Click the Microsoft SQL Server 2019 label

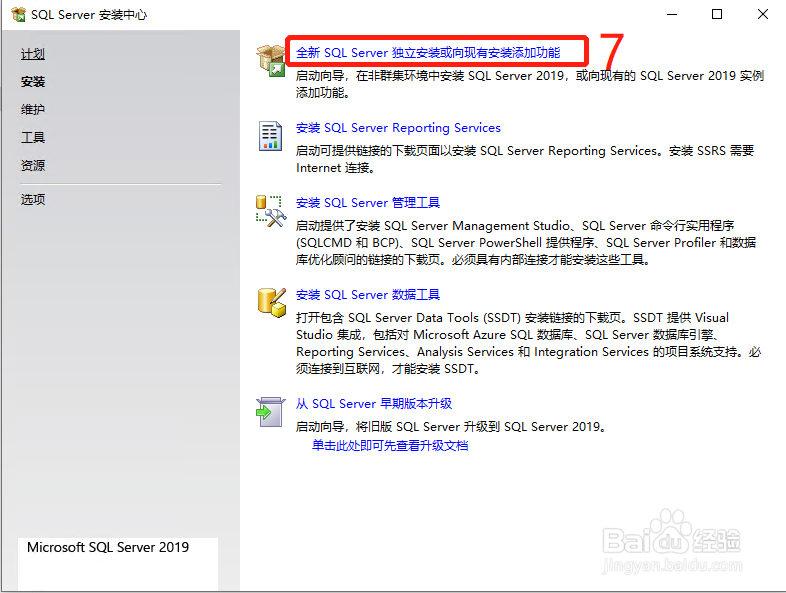108,547
